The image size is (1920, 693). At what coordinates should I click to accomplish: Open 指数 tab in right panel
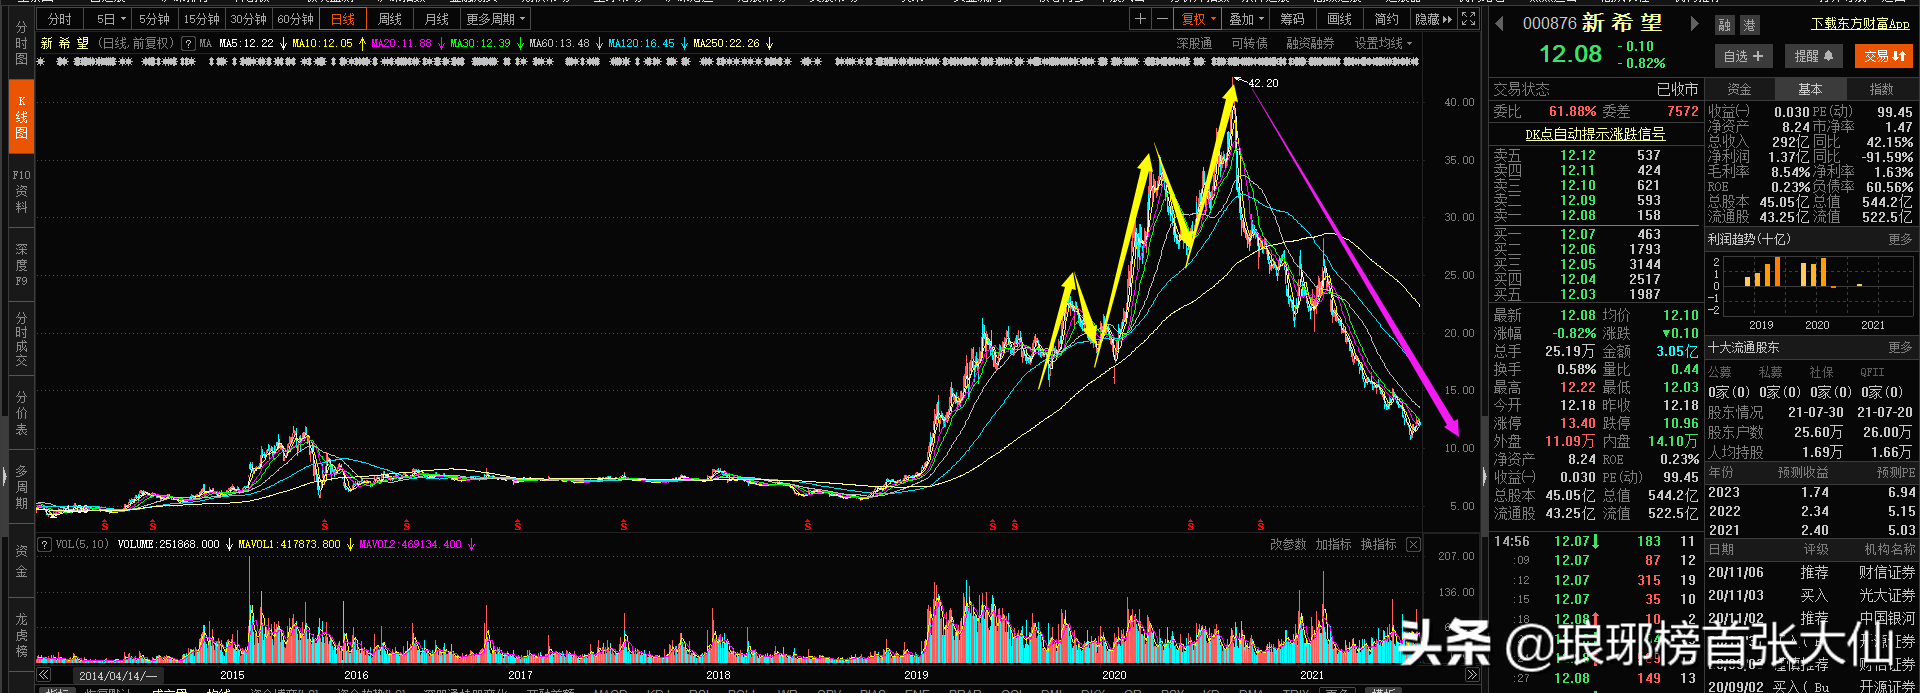click(1881, 89)
